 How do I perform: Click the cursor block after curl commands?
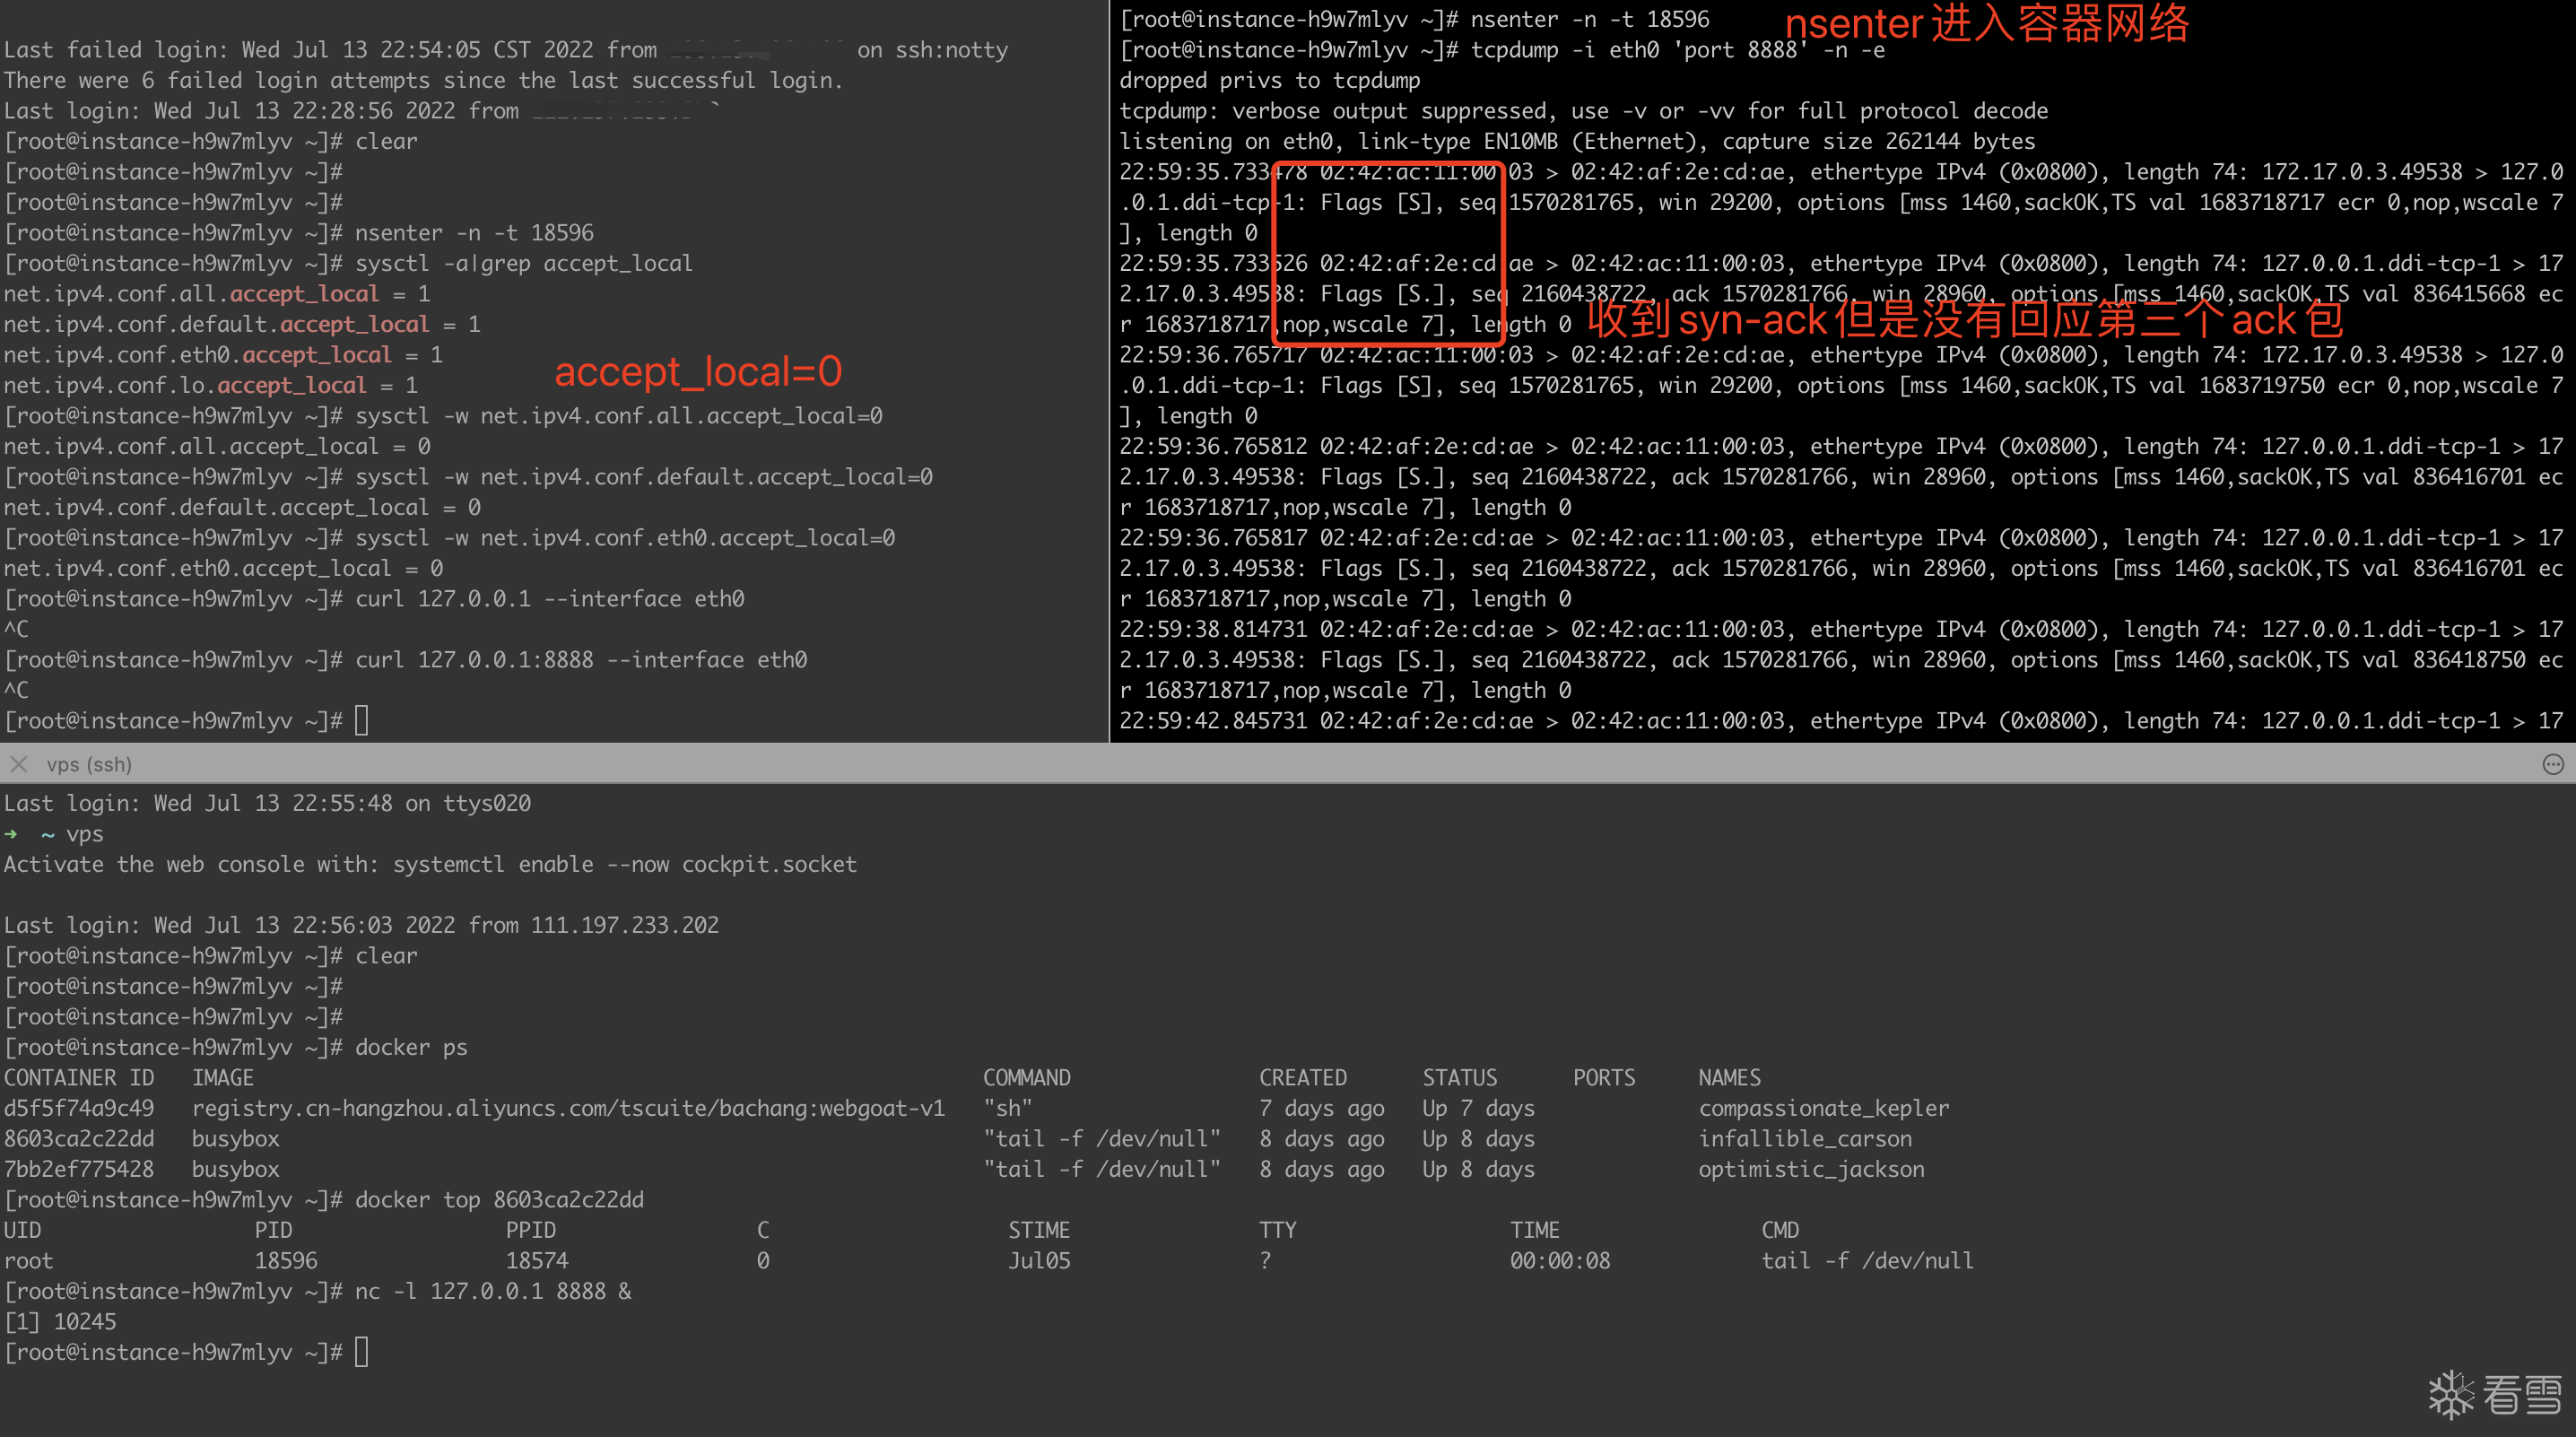pyautogui.click(x=362, y=720)
